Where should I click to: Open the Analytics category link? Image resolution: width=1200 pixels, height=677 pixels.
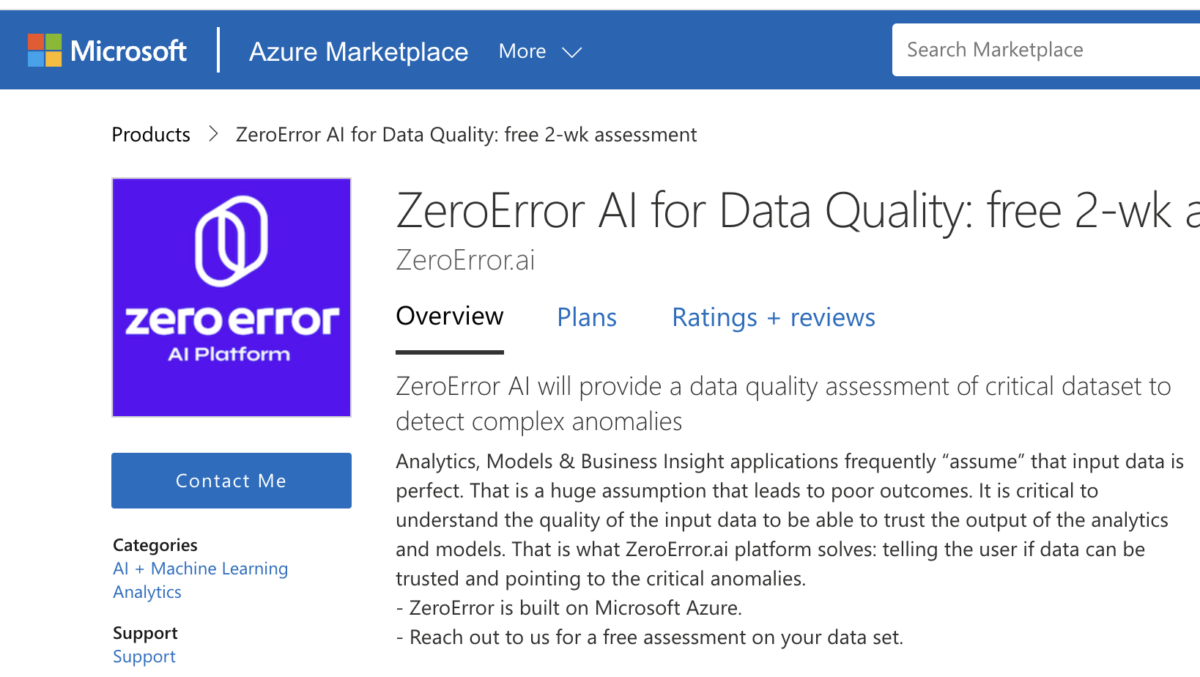(147, 591)
